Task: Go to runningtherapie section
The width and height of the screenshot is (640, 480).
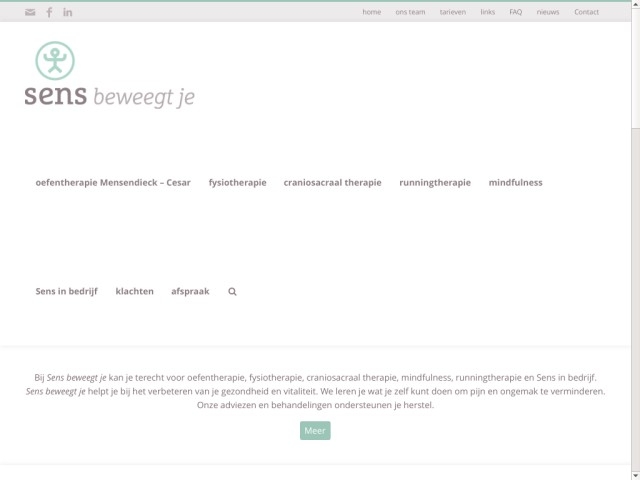Action: (434, 183)
